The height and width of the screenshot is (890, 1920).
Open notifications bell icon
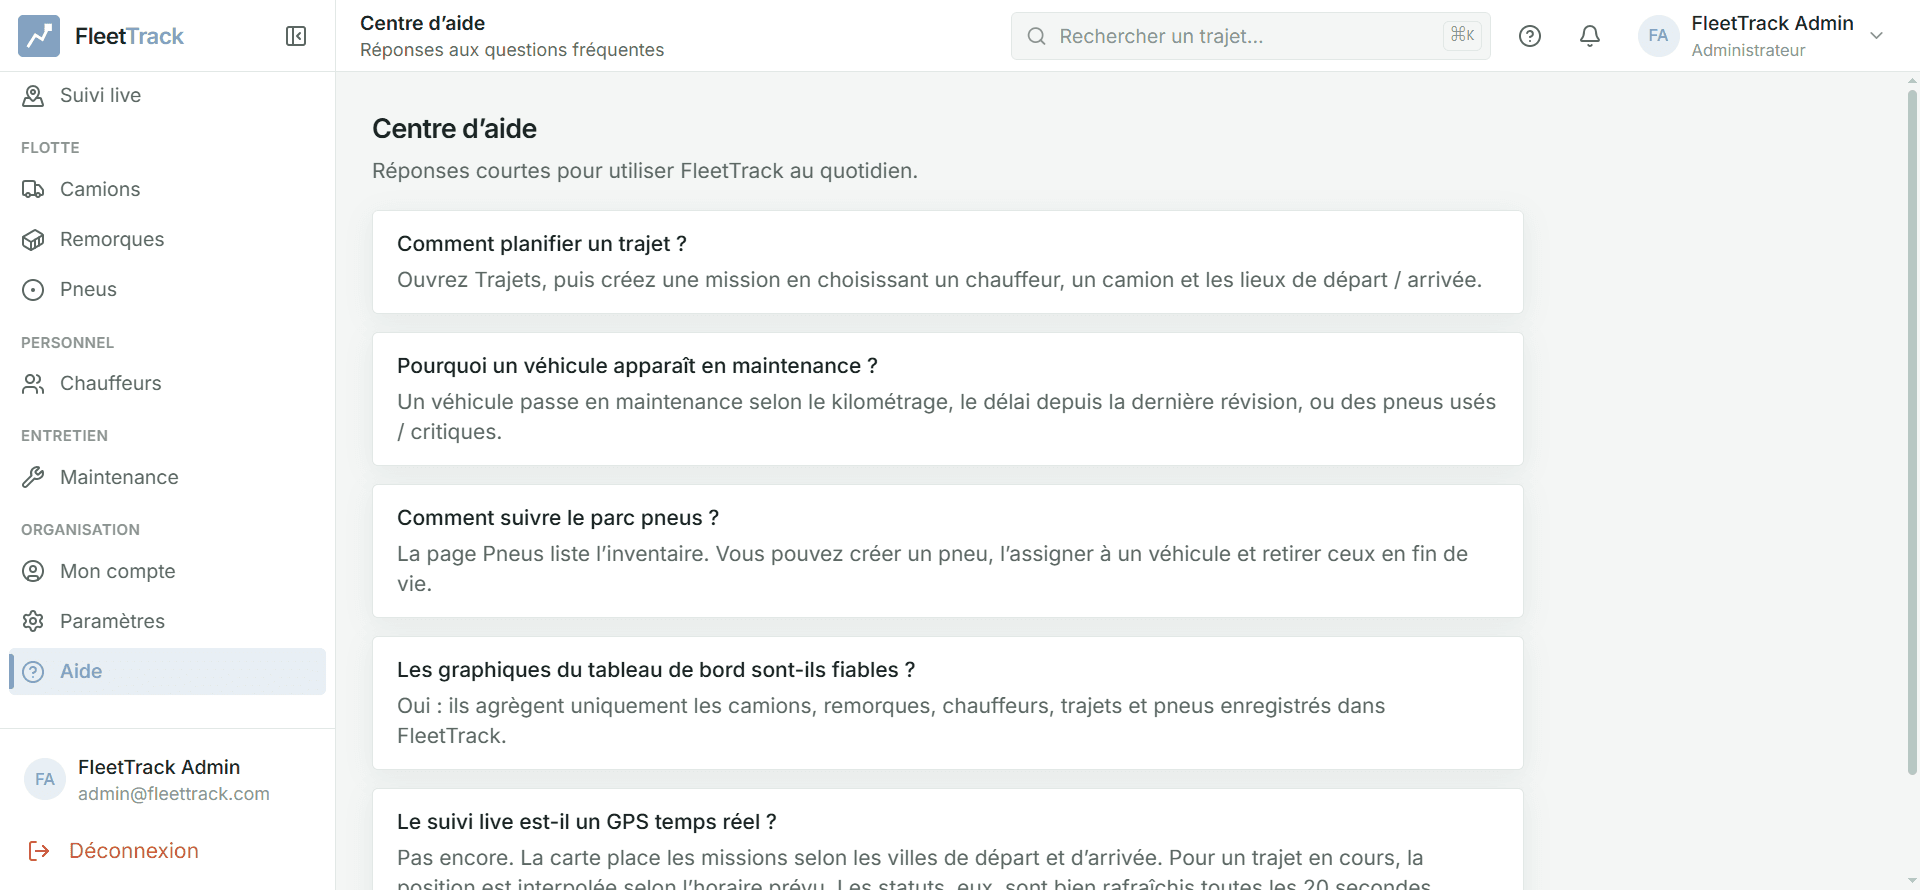tap(1590, 36)
